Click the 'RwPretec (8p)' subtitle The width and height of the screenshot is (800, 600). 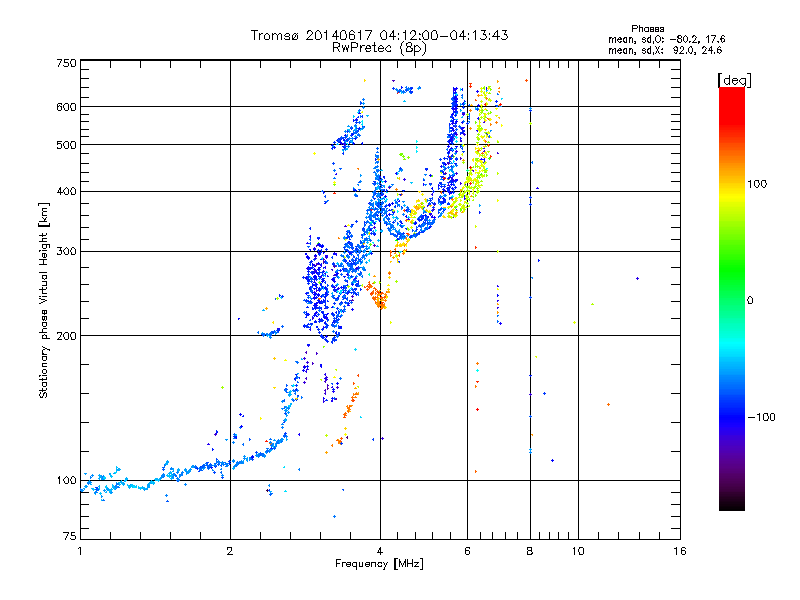(379, 48)
